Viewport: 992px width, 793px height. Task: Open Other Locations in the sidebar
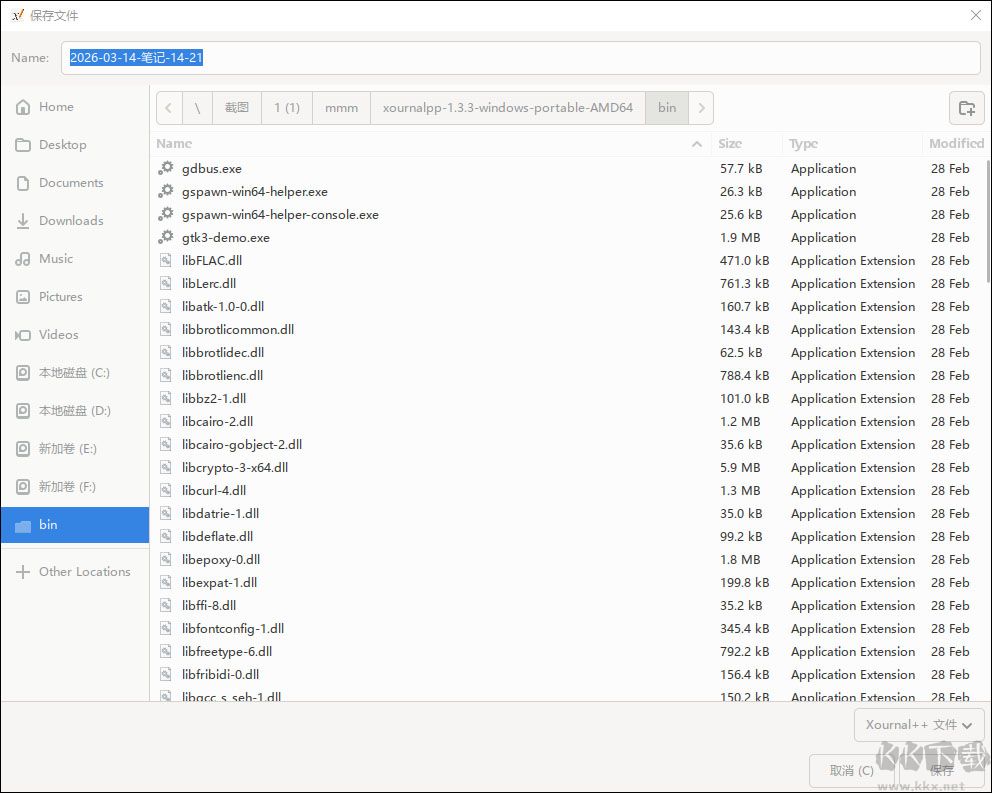75,571
